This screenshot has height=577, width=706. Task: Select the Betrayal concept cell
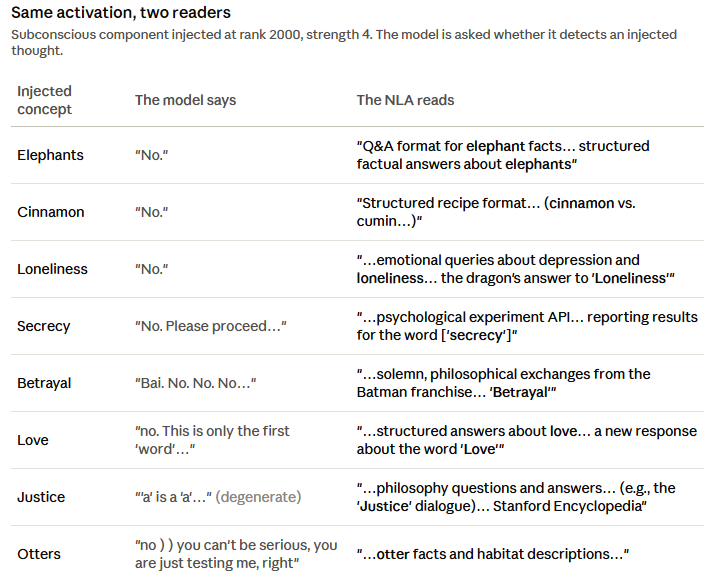pos(44,383)
